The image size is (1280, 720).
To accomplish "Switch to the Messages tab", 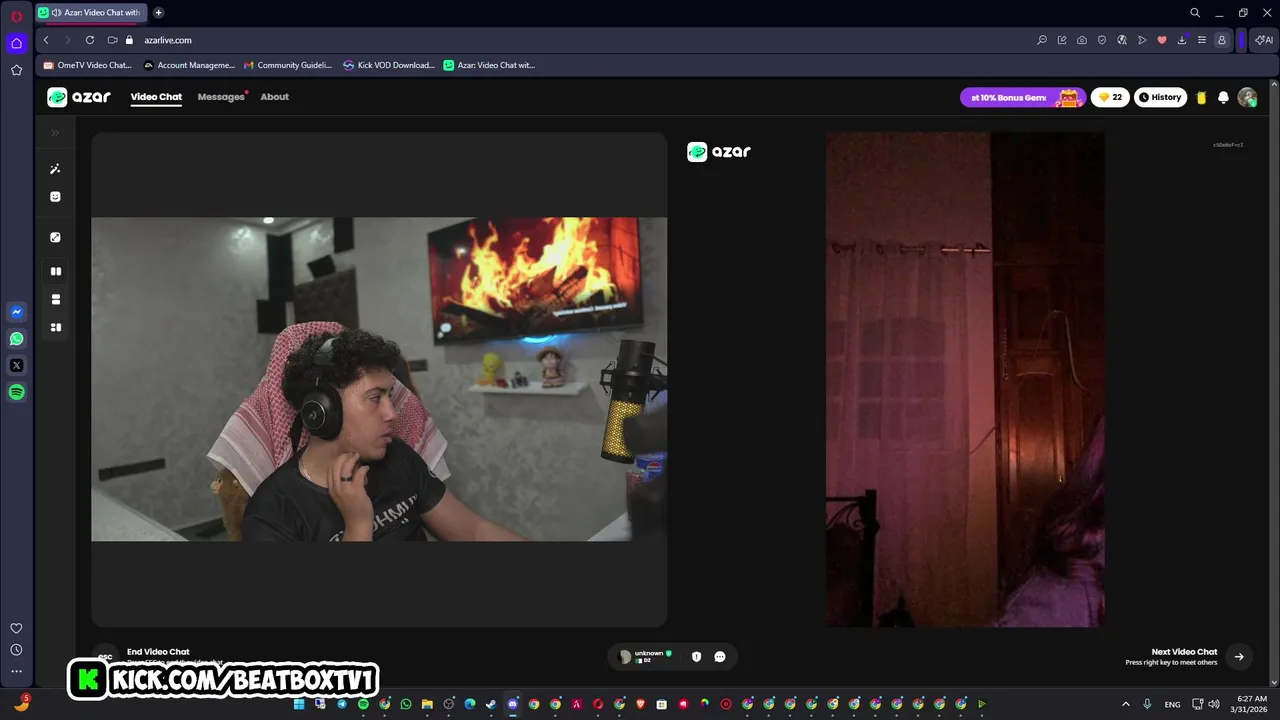I will point(221,97).
